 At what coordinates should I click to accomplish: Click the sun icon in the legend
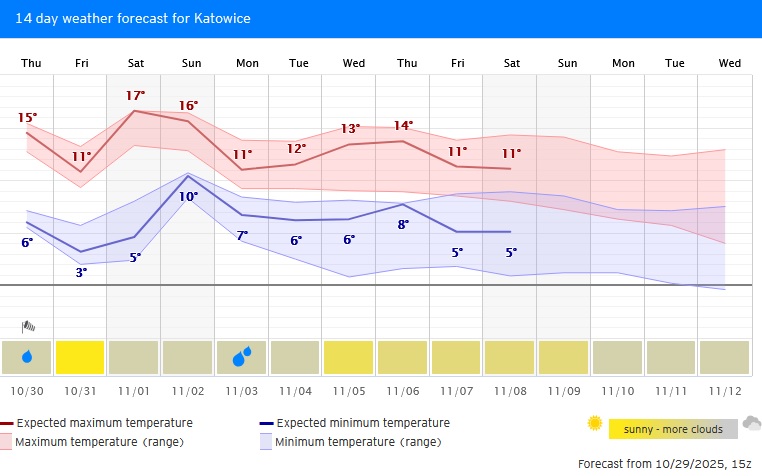[595, 423]
